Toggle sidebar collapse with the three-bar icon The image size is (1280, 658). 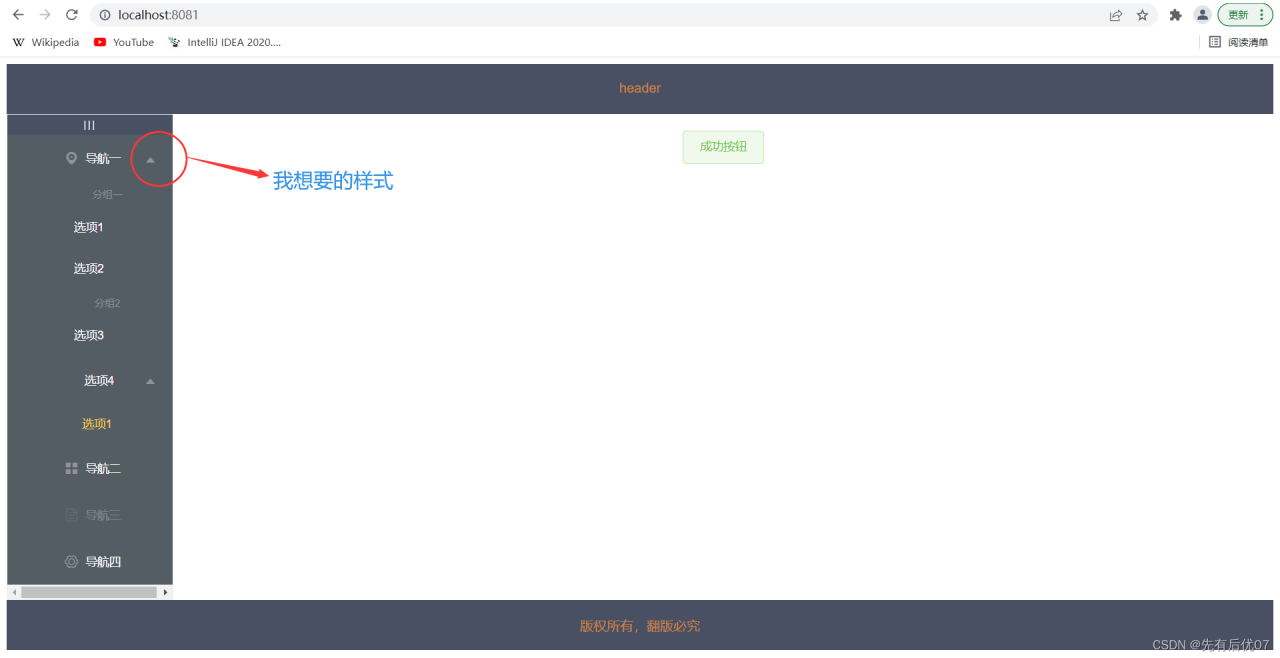click(x=89, y=125)
